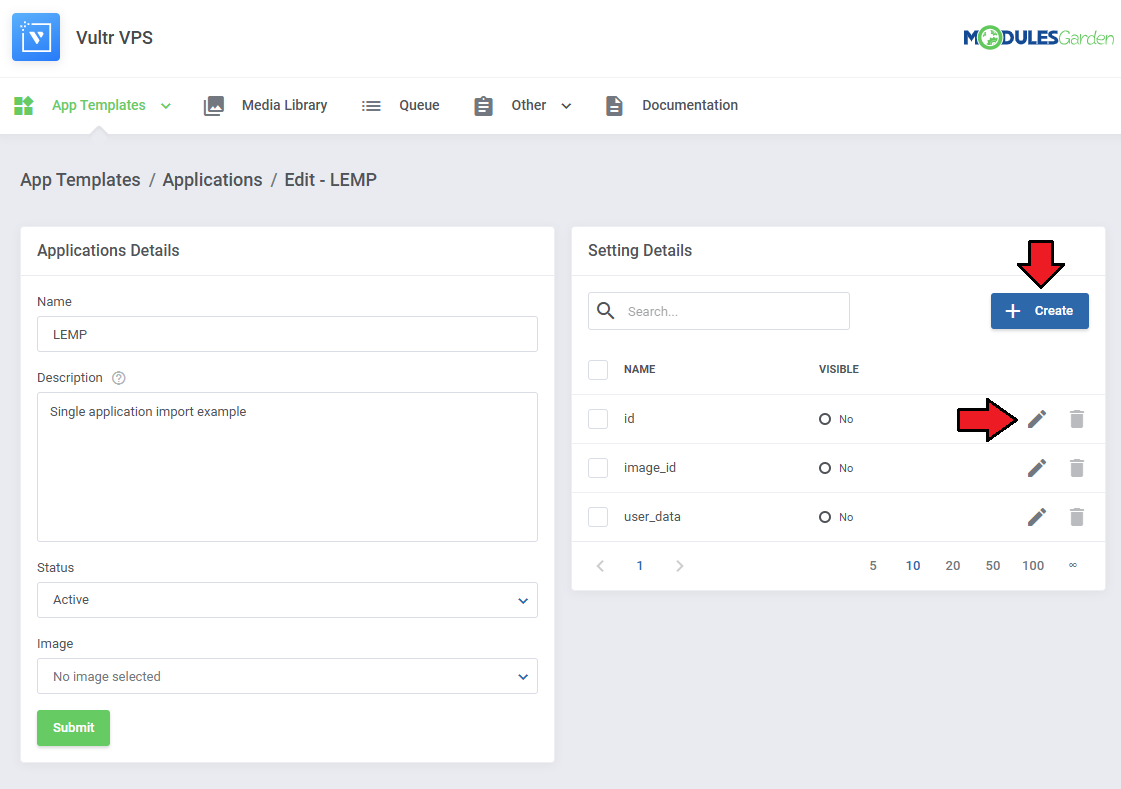The width and height of the screenshot is (1121, 789).
Task: Click the 'image_id' setting name
Action: coord(650,468)
